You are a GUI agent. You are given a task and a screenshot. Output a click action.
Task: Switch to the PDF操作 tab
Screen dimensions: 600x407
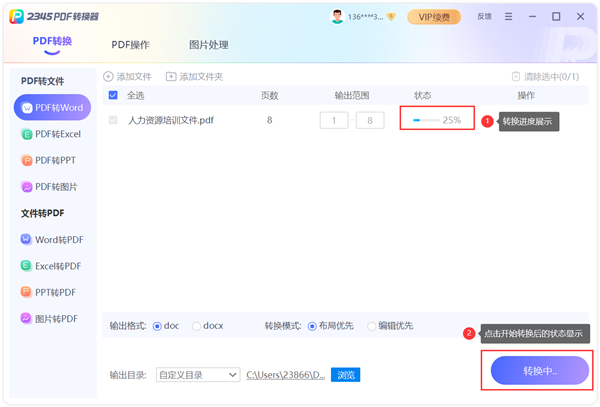click(130, 45)
